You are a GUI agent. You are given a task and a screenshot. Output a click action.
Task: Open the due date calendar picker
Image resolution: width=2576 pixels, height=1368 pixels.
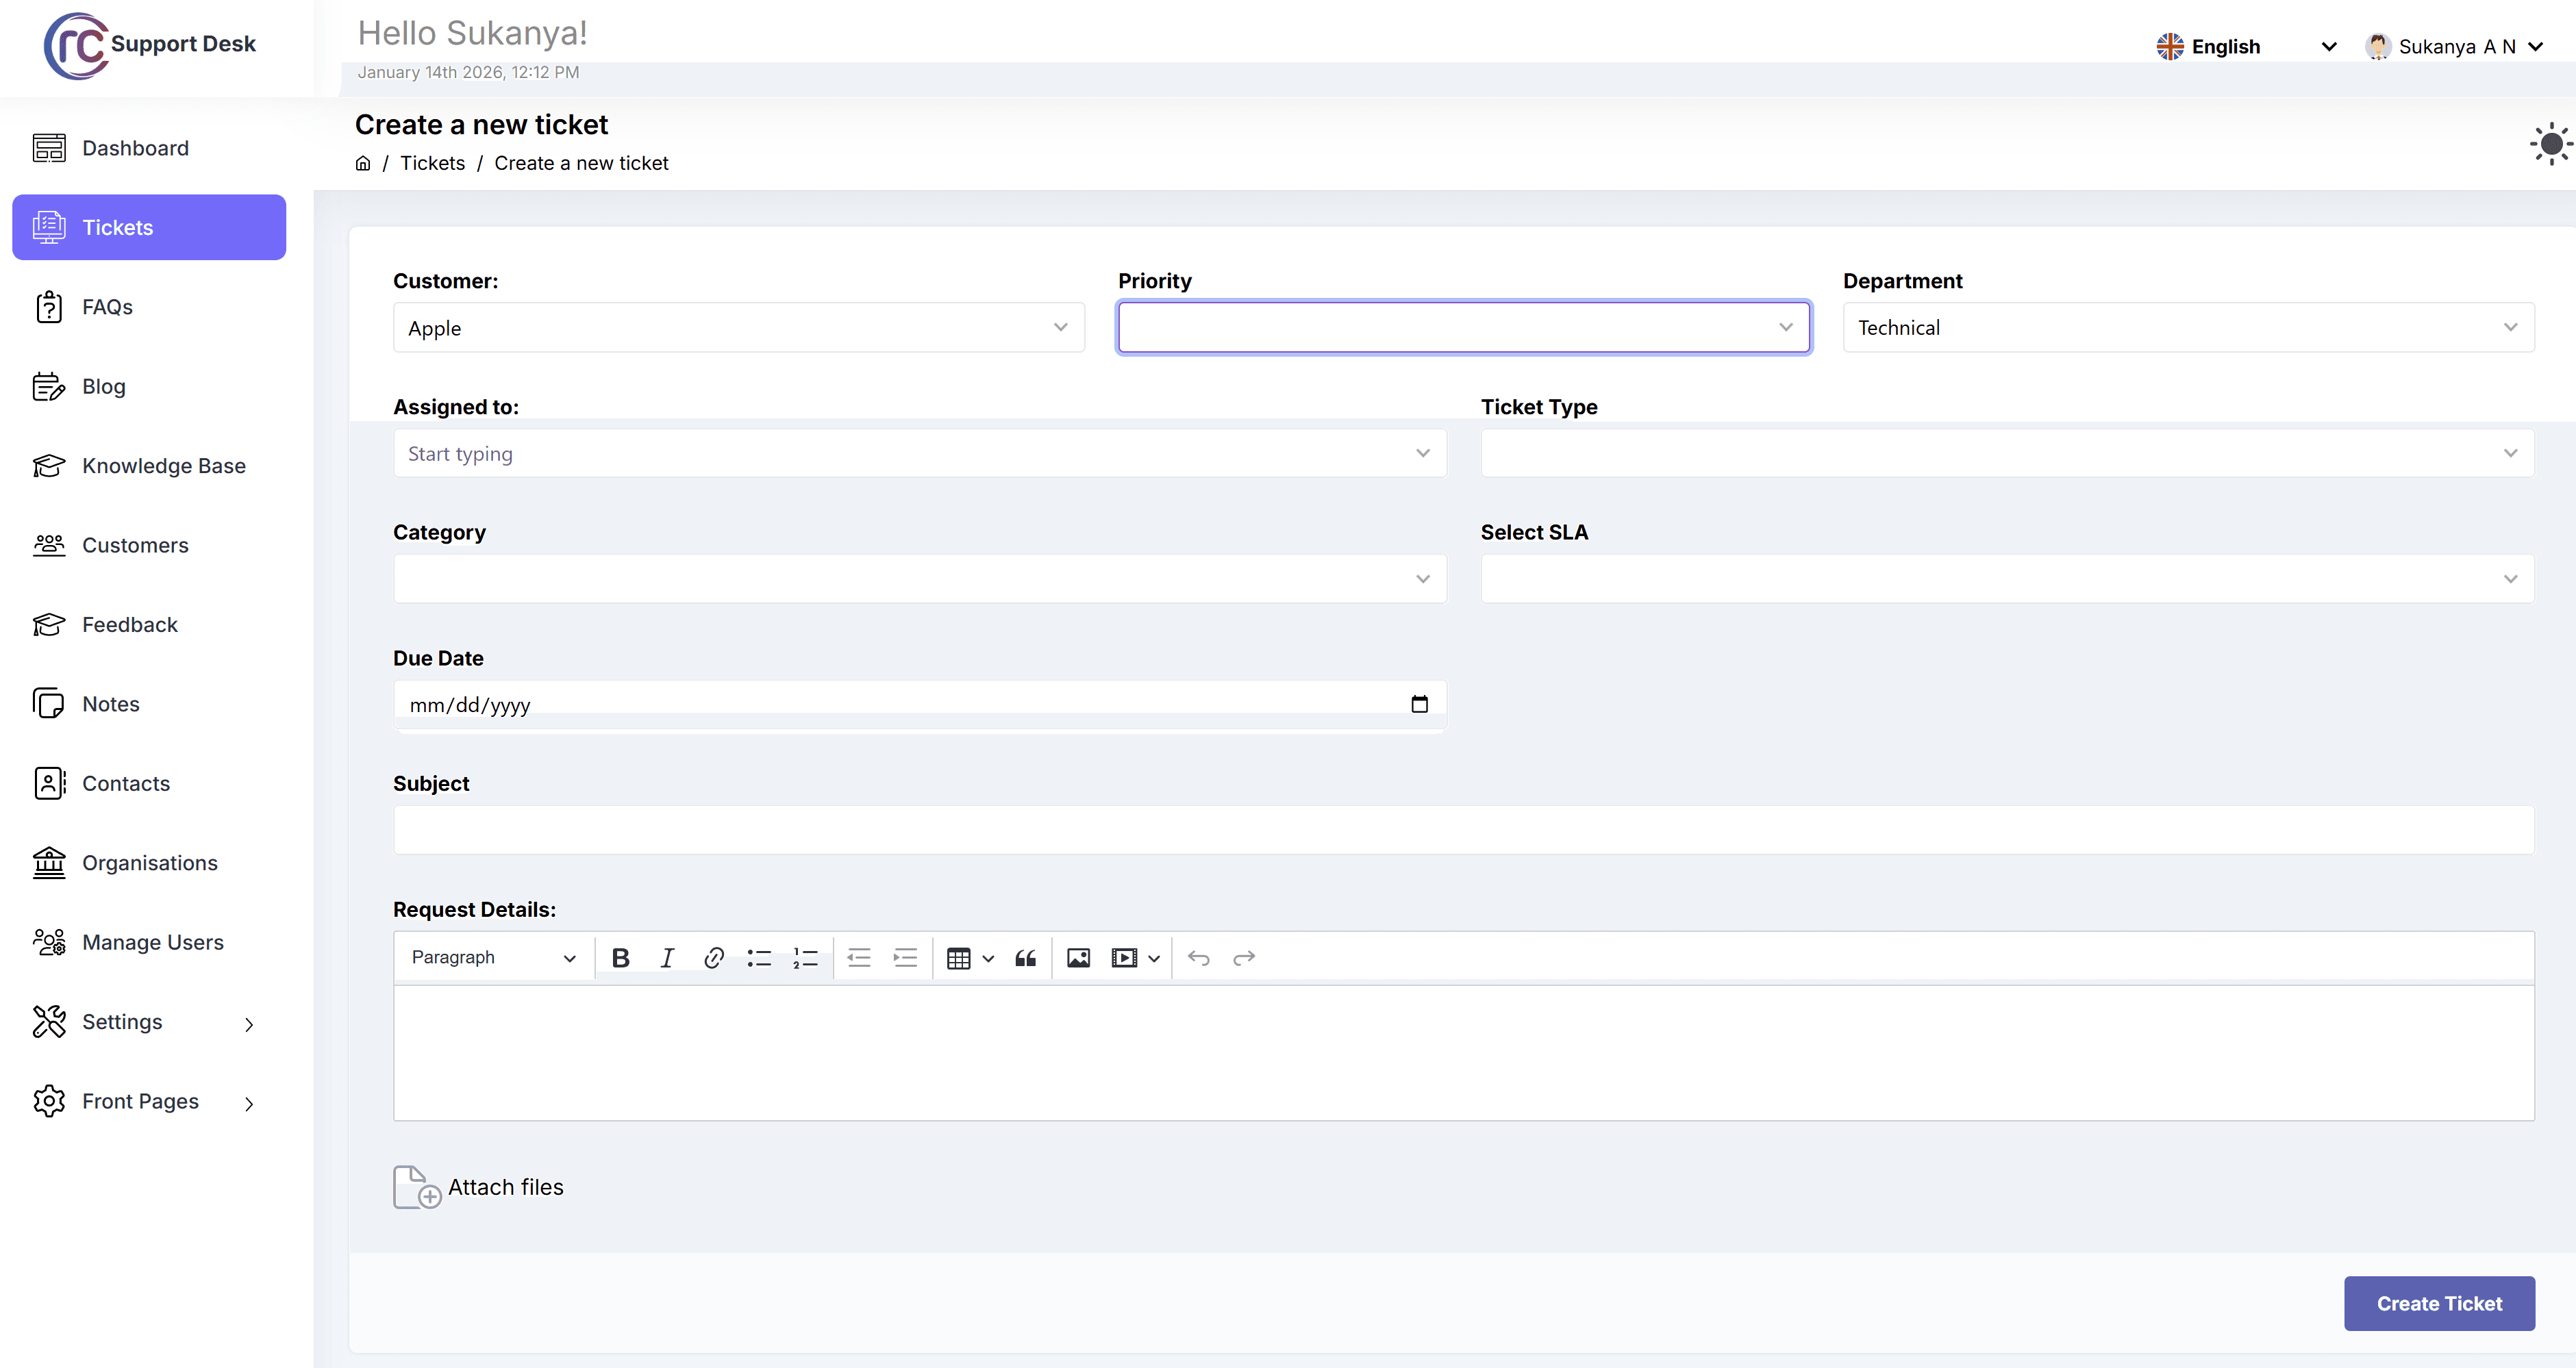click(x=1419, y=704)
